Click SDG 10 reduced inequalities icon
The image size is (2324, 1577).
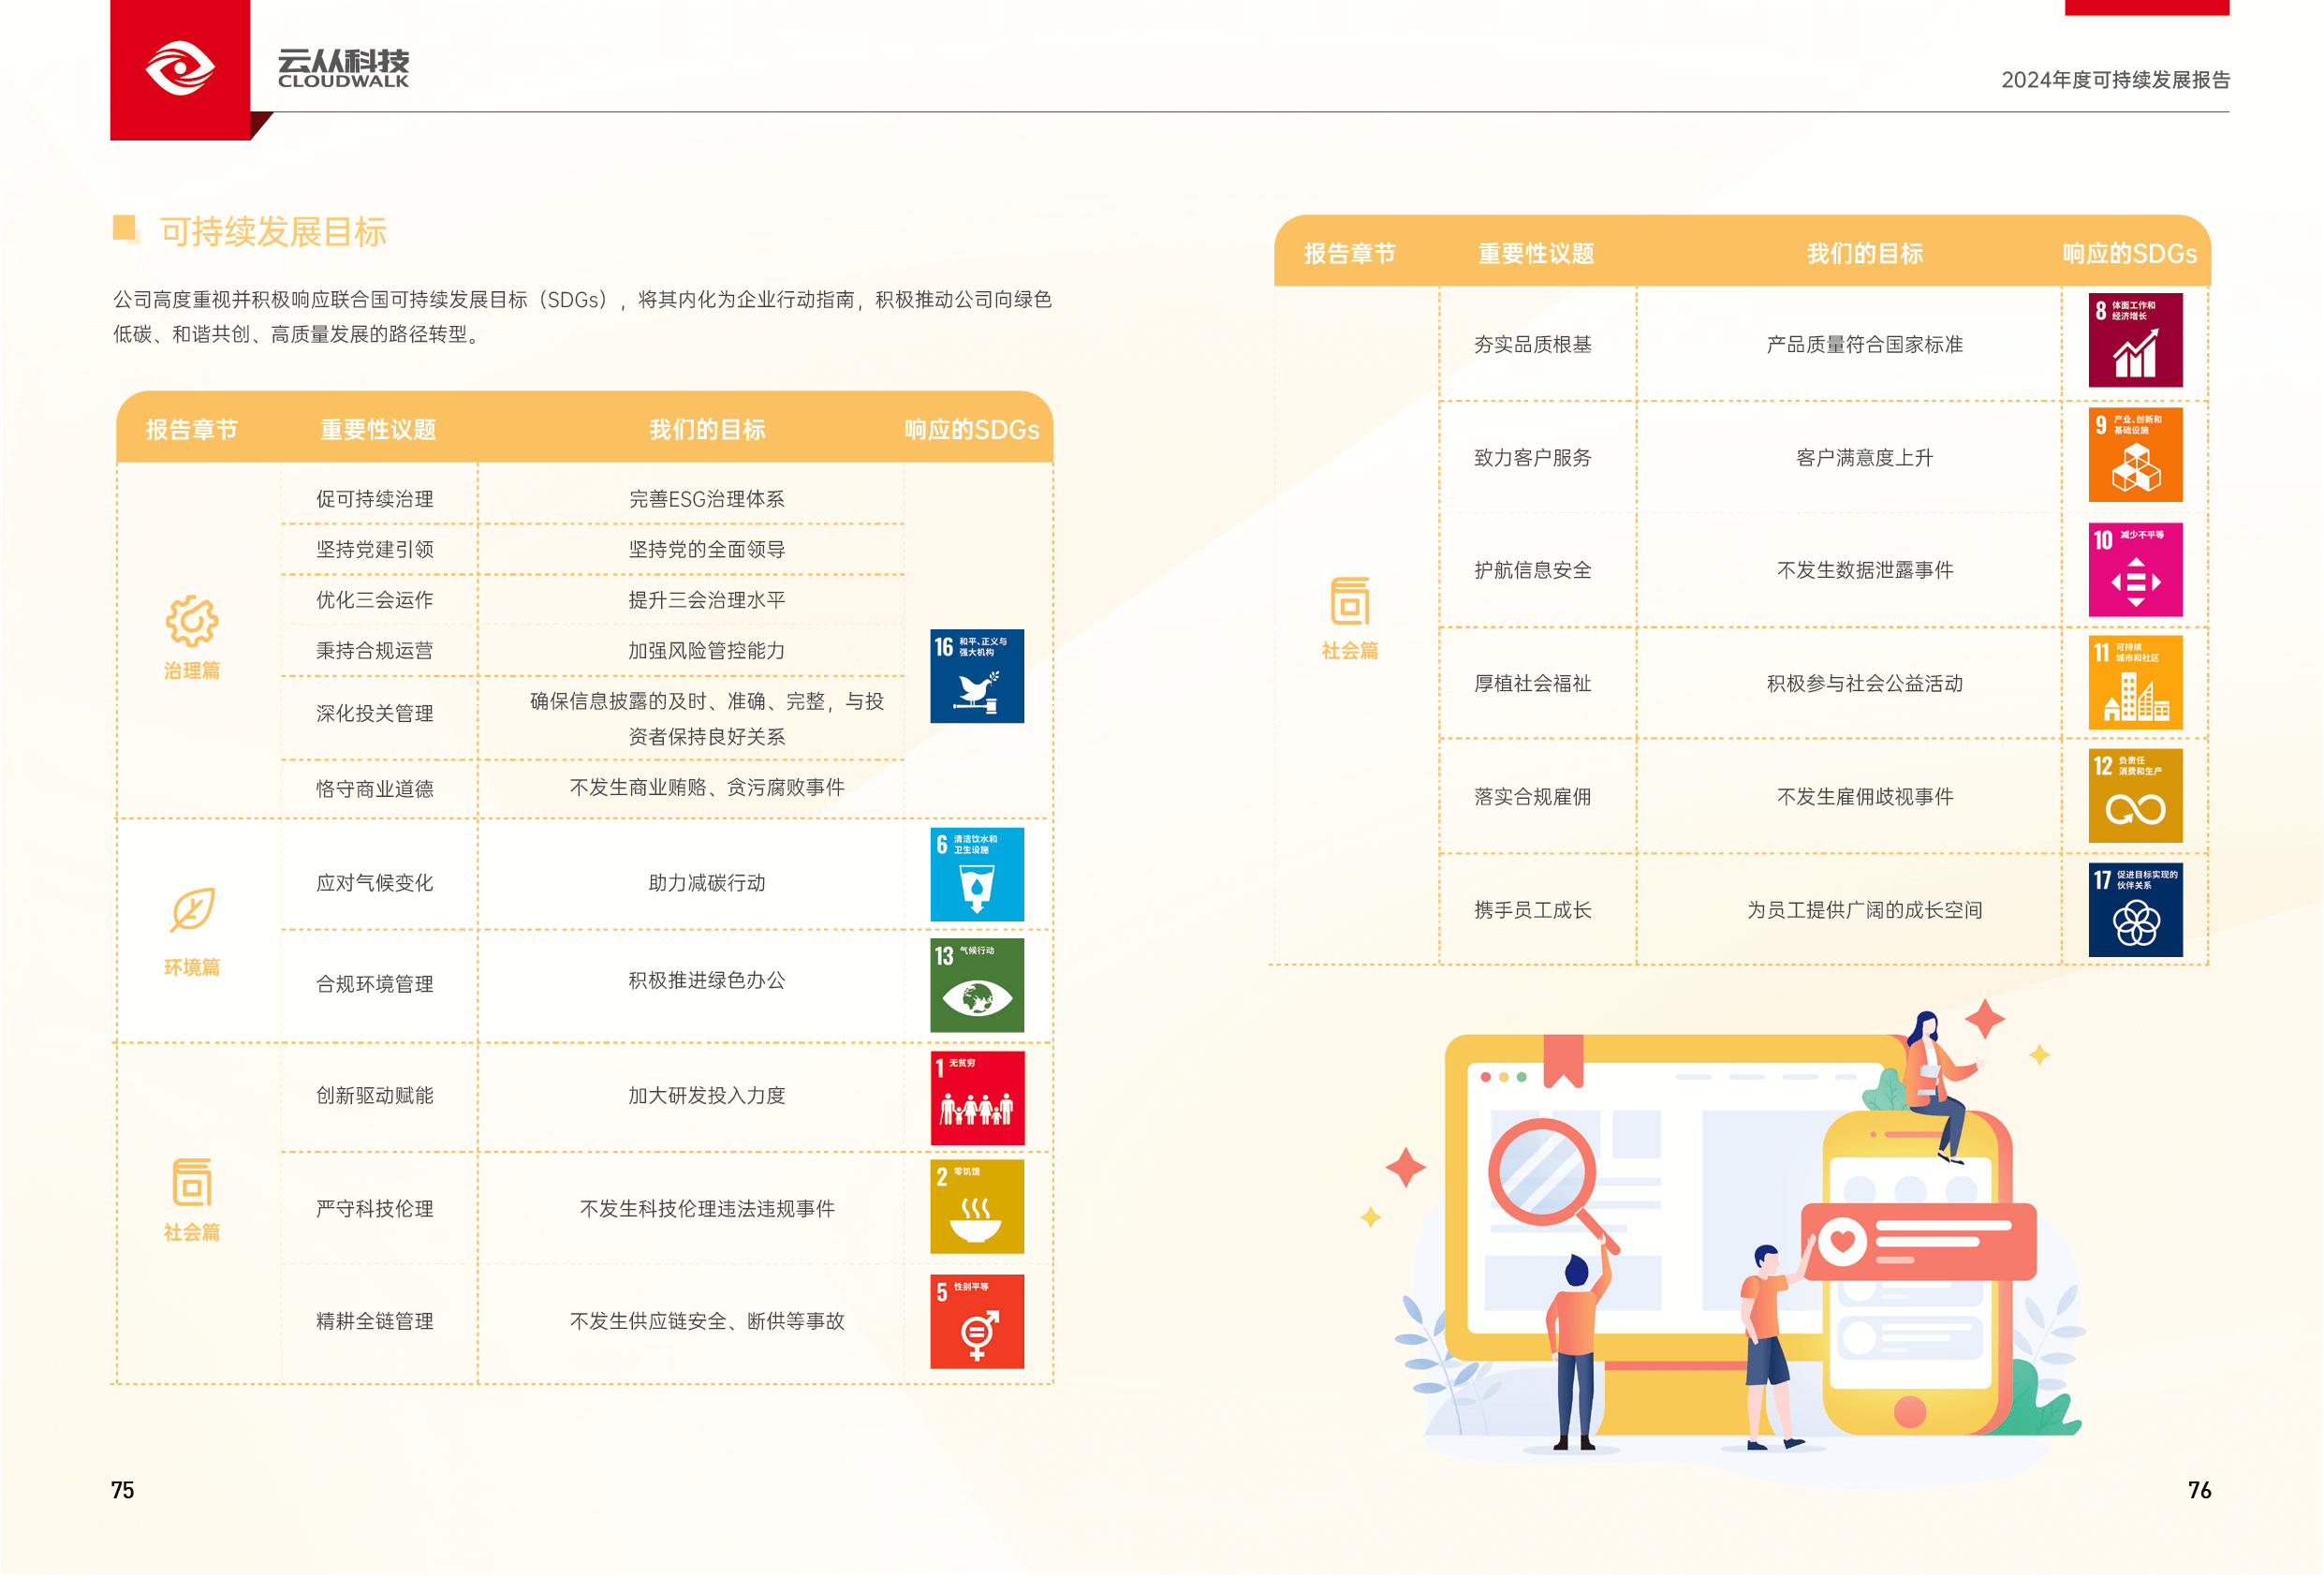[x=2134, y=569]
